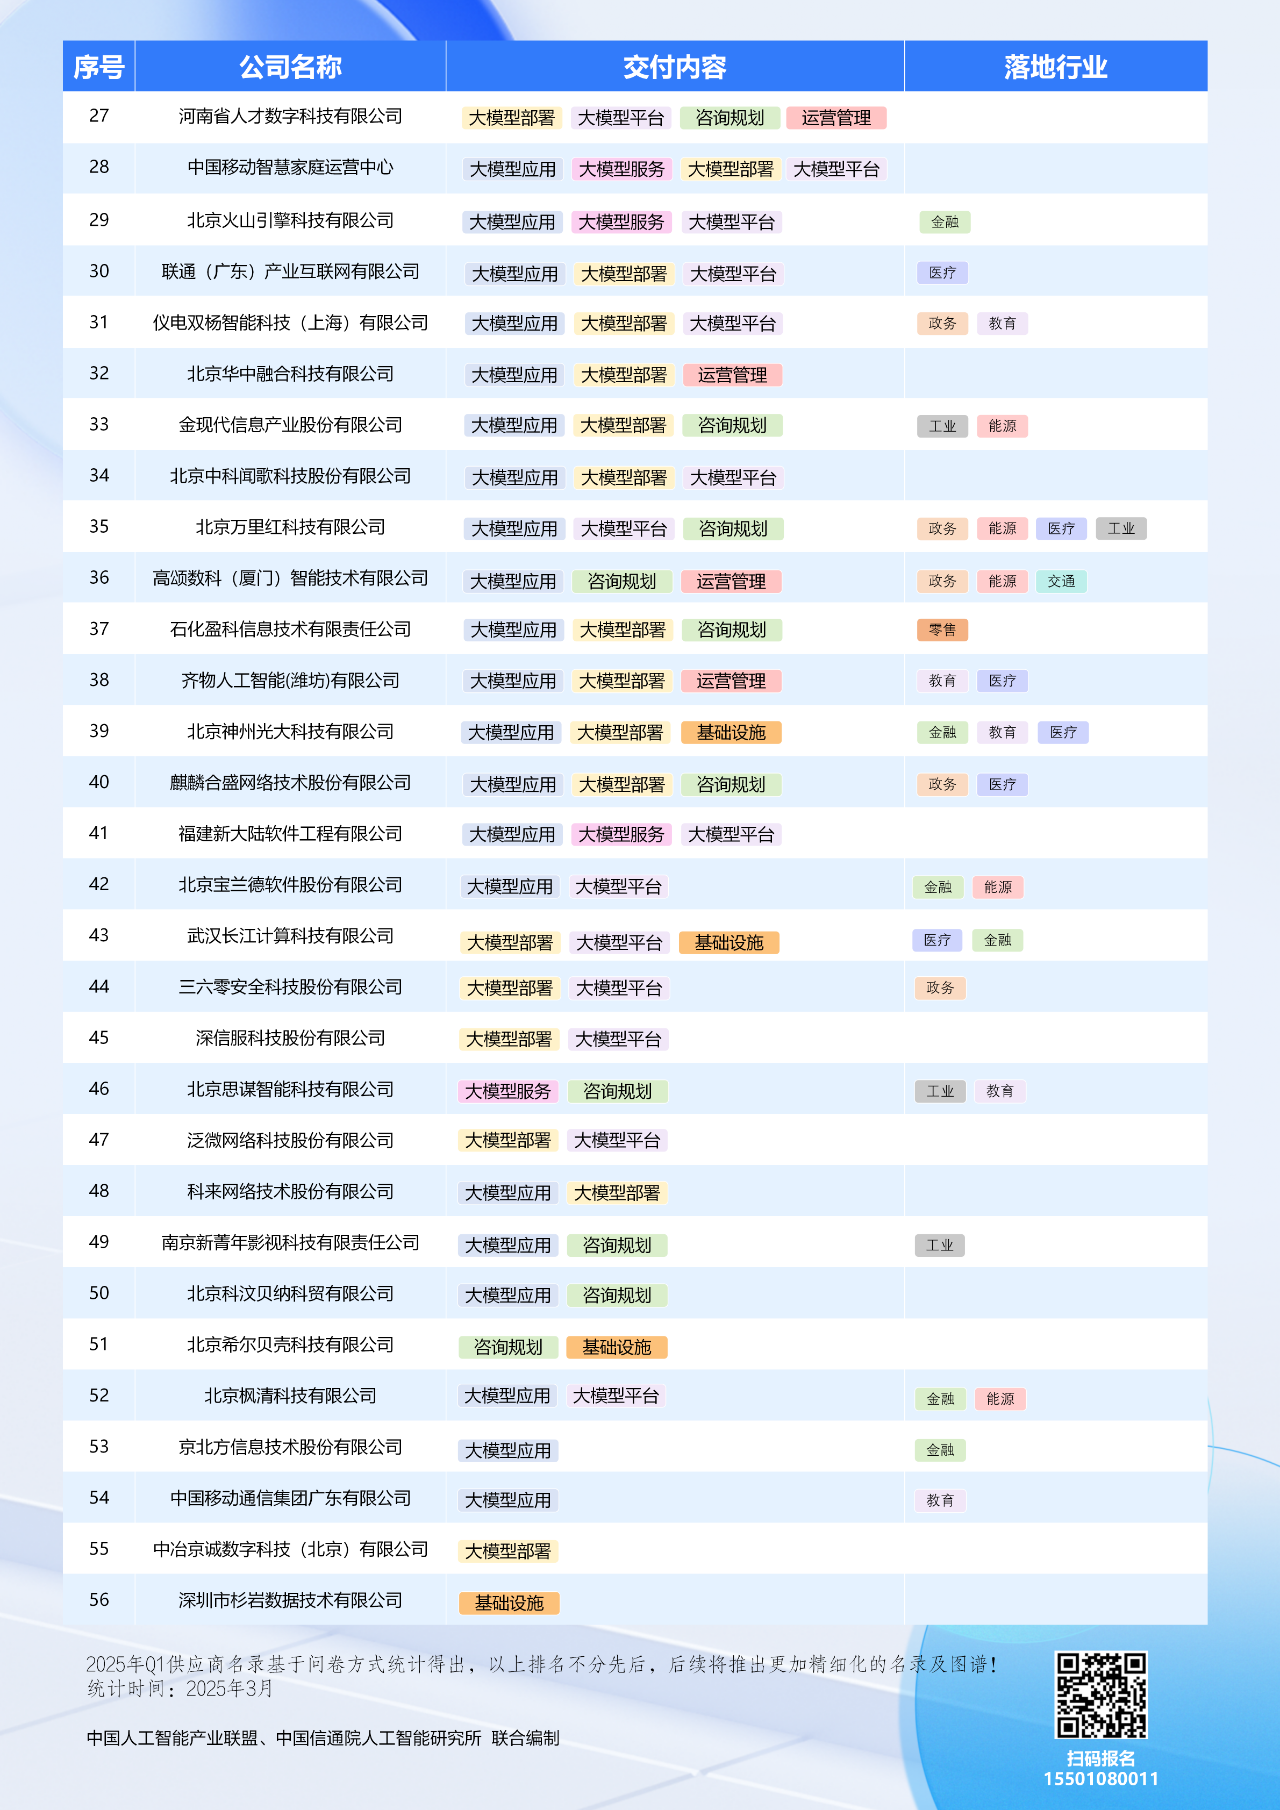Select company 北京思谋智能科技有限公司
The image size is (1280, 1810).
click(290, 1088)
